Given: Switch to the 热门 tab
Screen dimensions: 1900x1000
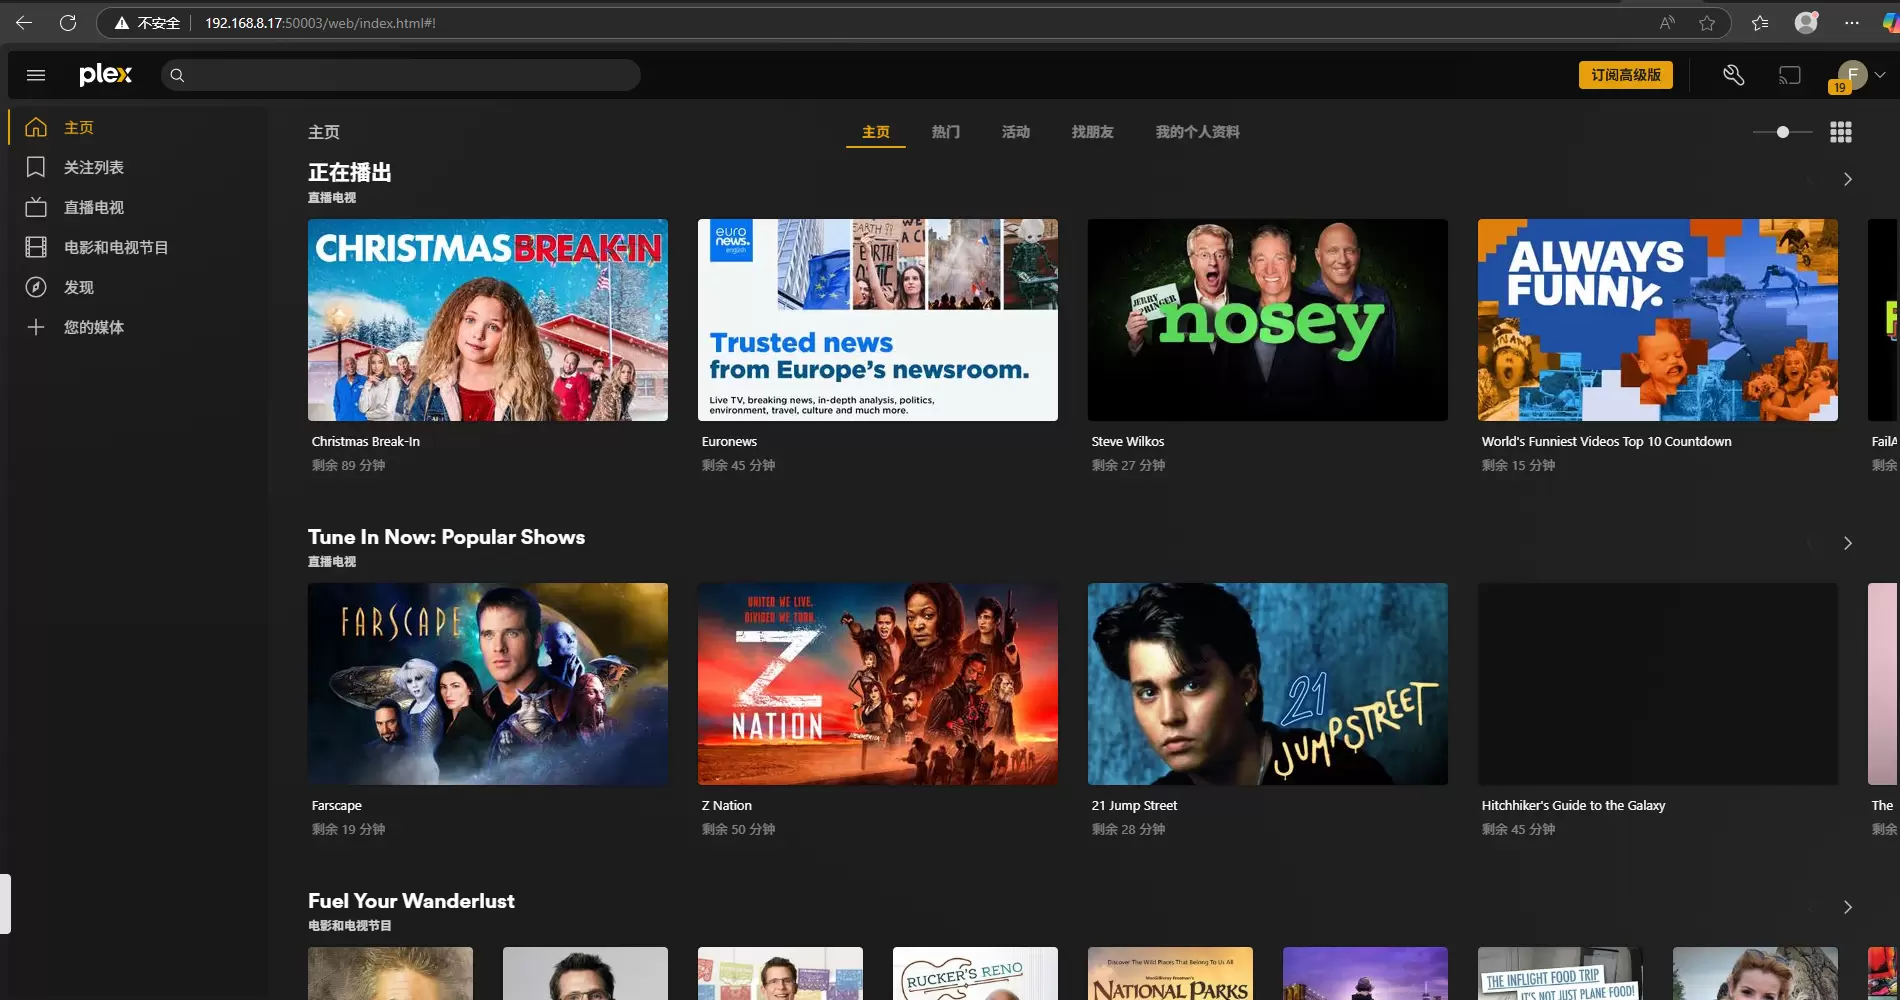Looking at the screenshot, I should point(945,132).
